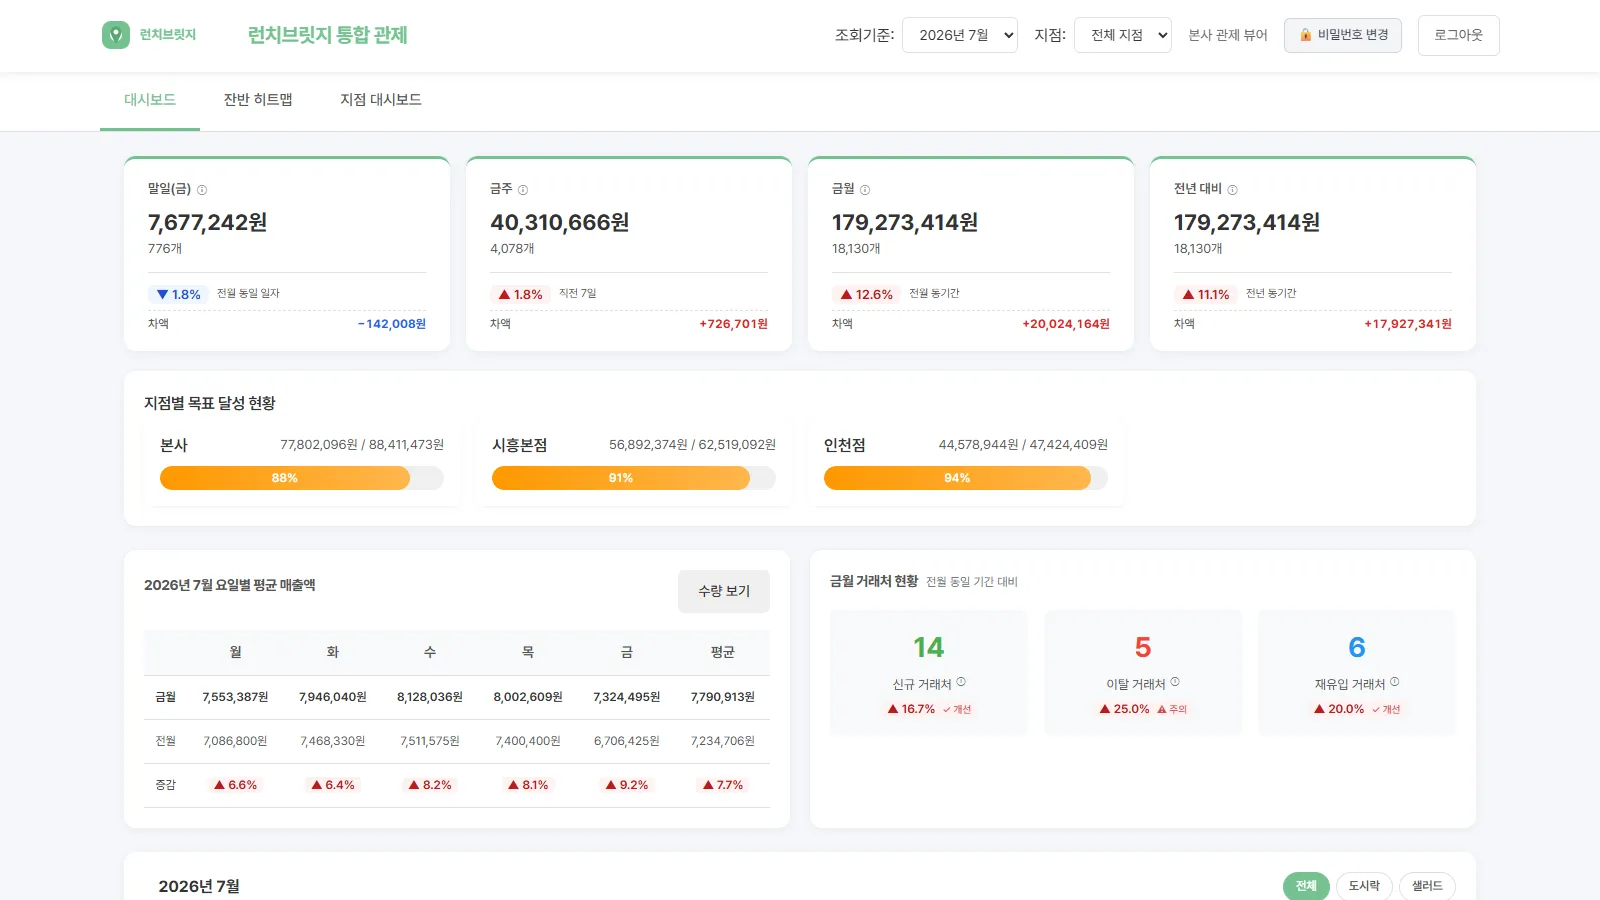1600x900 pixels.
Task: Click the 7,677,242원 말일 sales value
Action: tap(208, 222)
